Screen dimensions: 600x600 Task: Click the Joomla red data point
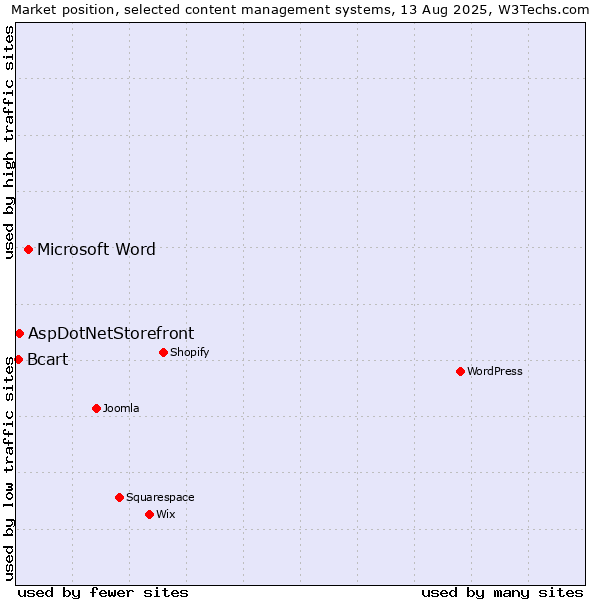(96, 408)
